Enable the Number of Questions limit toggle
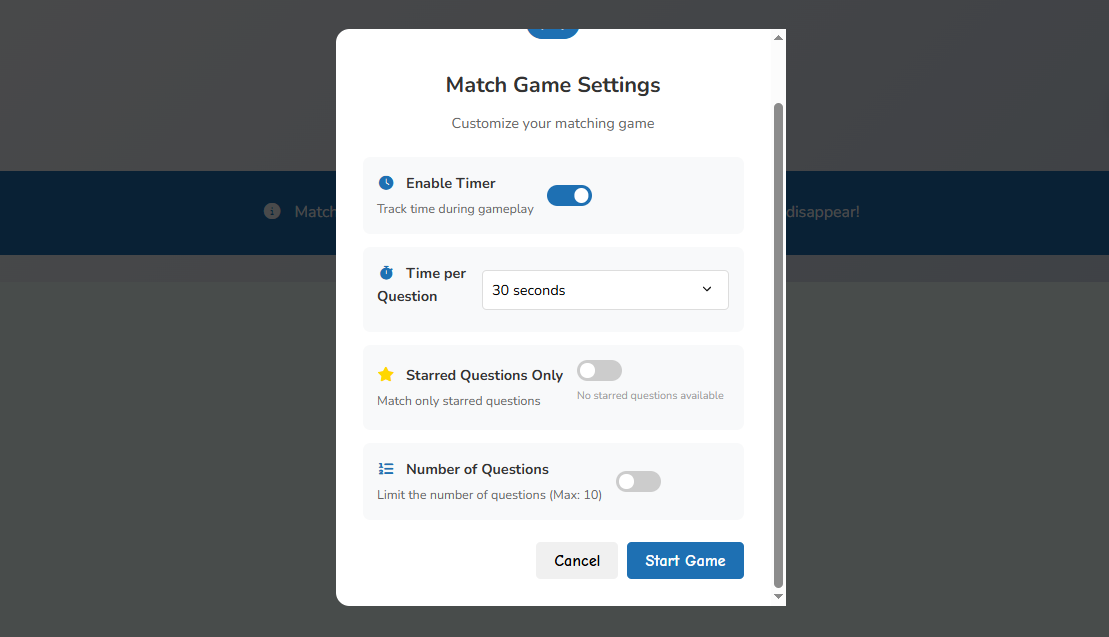 pyautogui.click(x=638, y=481)
